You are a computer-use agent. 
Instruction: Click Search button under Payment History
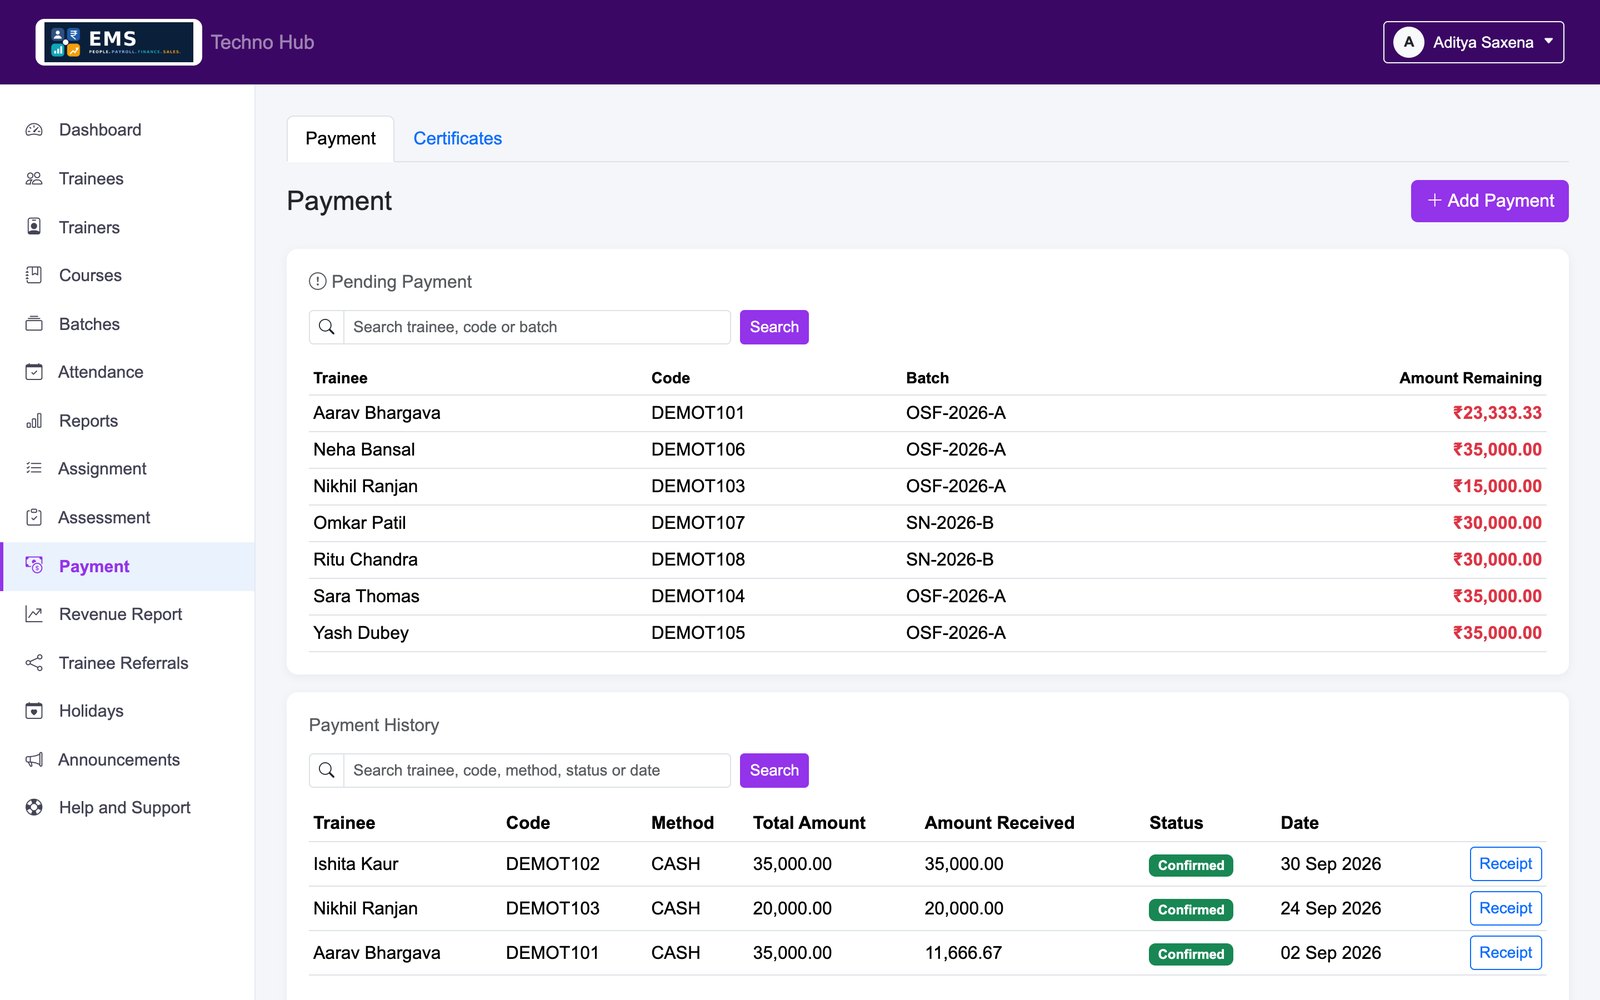[x=774, y=770]
